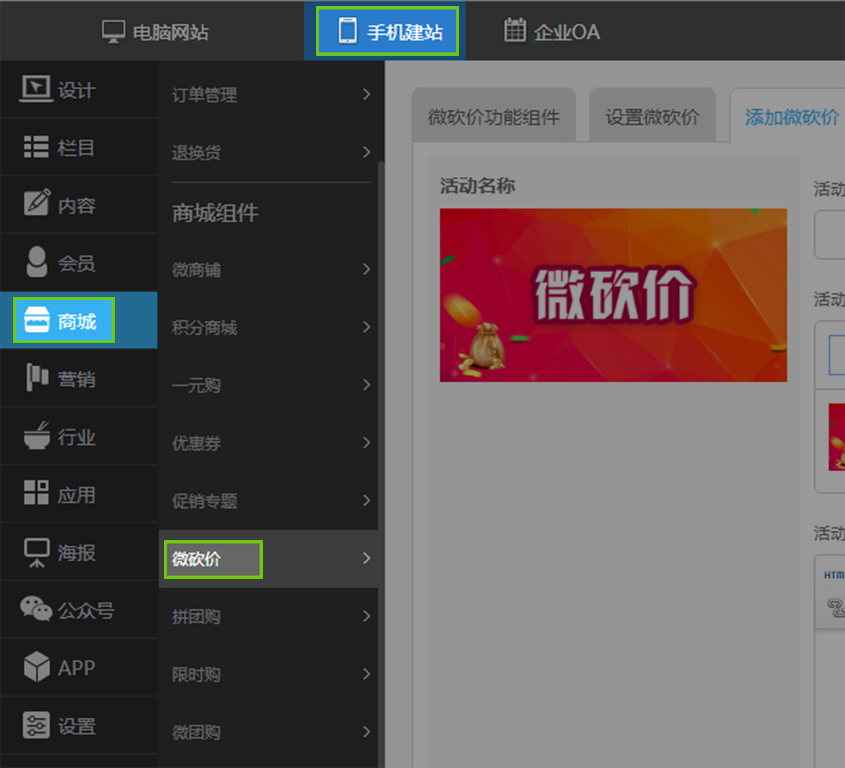The width and height of the screenshot is (845, 768).
Task: Open the 设置 settings sliders icon
Action: pyautogui.click(x=36, y=726)
